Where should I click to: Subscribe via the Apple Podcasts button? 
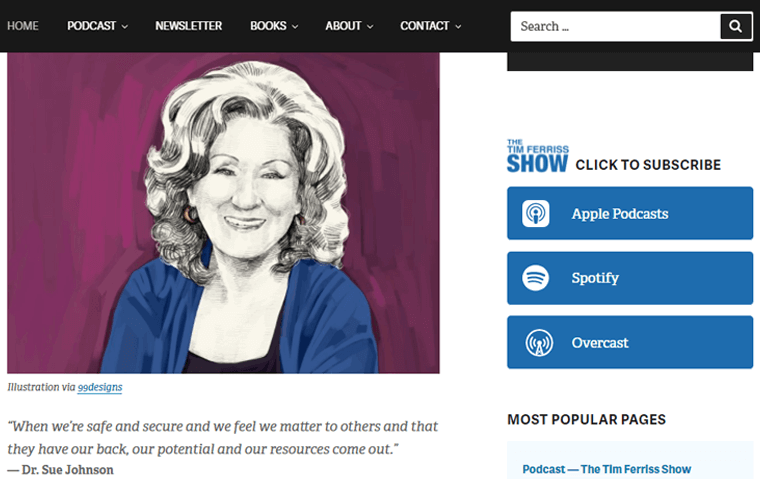pyautogui.click(x=630, y=213)
